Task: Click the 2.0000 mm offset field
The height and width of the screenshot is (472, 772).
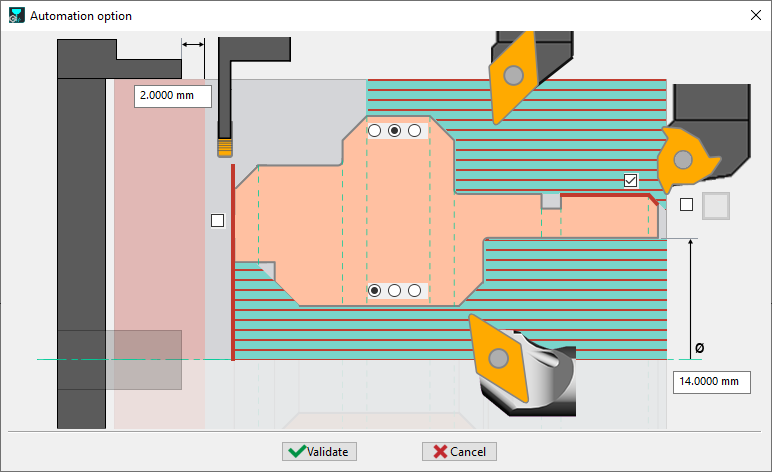Action: 173,96
